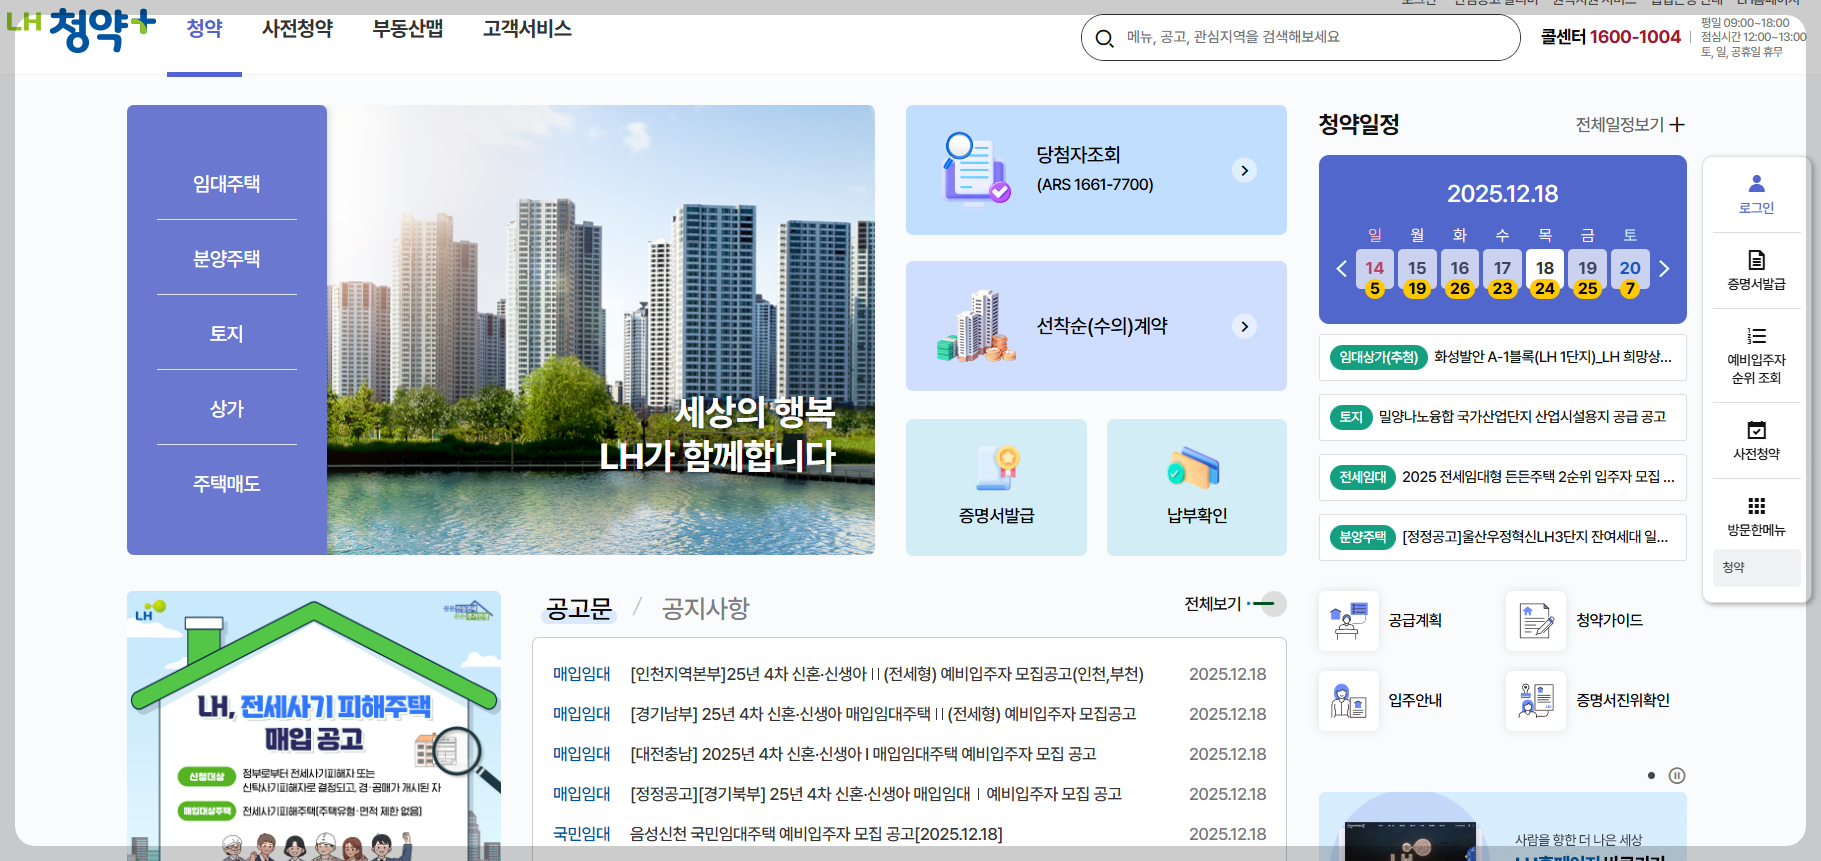Open 음성신천 국민임대주택 예비입주자 notice

click(x=816, y=834)
